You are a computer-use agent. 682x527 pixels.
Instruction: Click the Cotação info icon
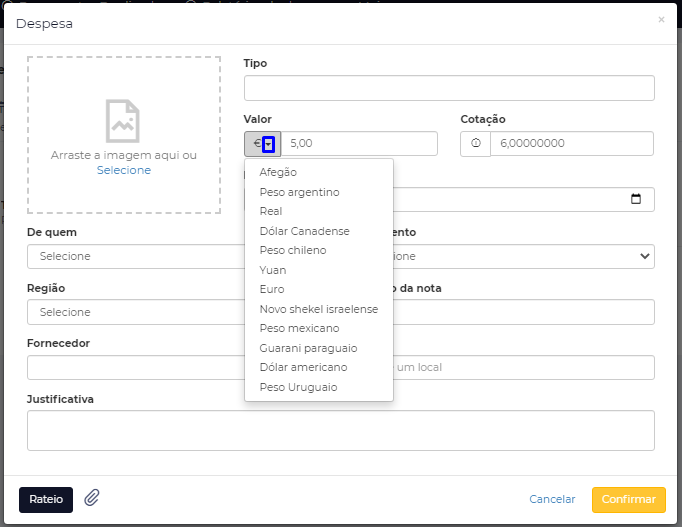475,143
